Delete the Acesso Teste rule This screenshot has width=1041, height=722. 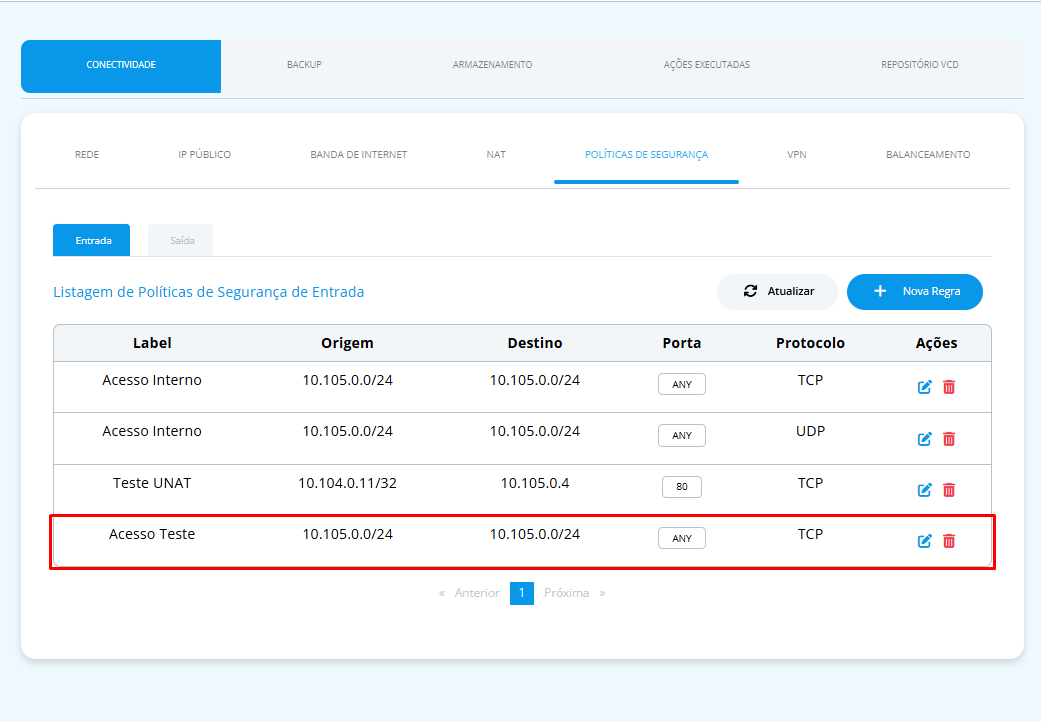coord(949,541)
